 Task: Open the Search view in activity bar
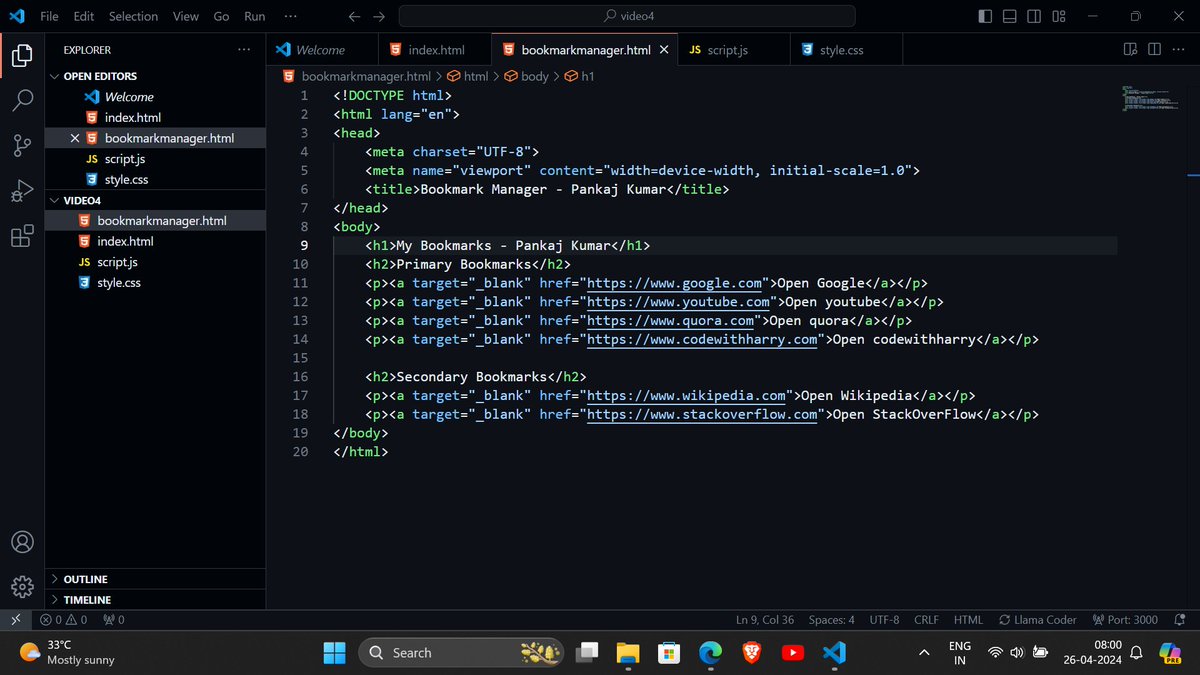(x=22, y=100)
